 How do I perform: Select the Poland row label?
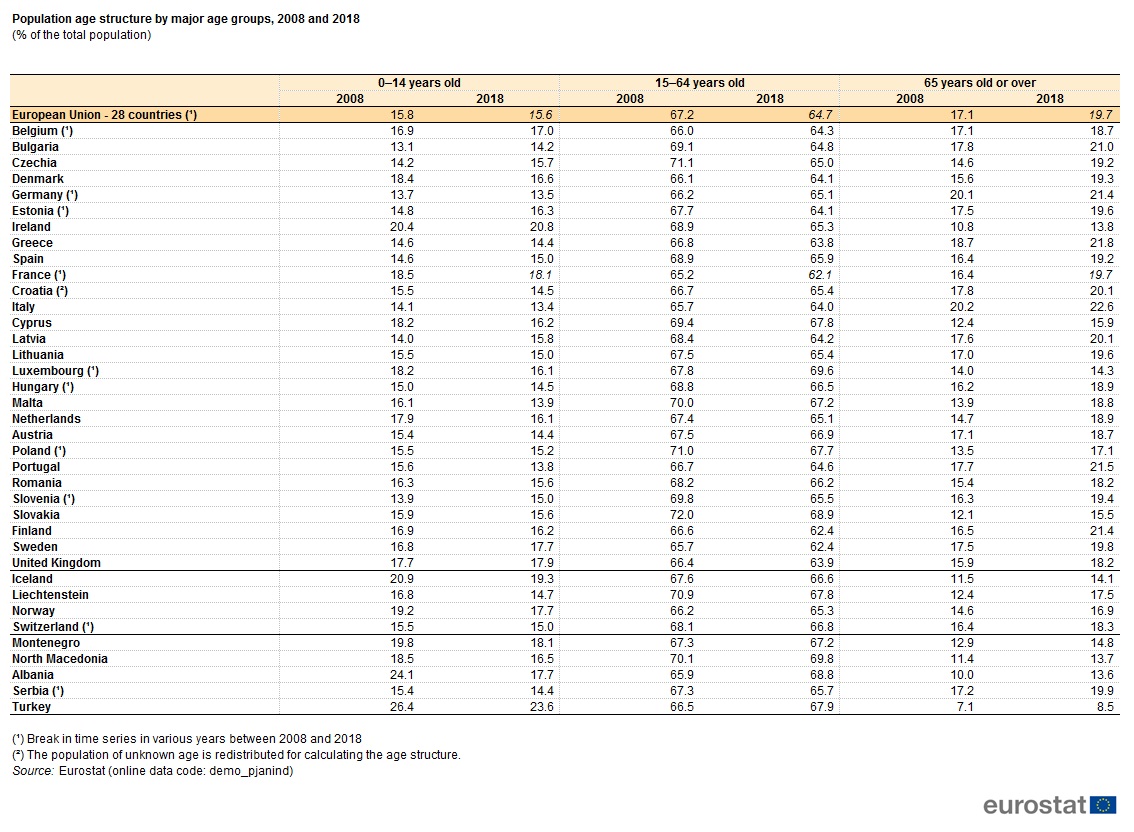pos(39,451)
